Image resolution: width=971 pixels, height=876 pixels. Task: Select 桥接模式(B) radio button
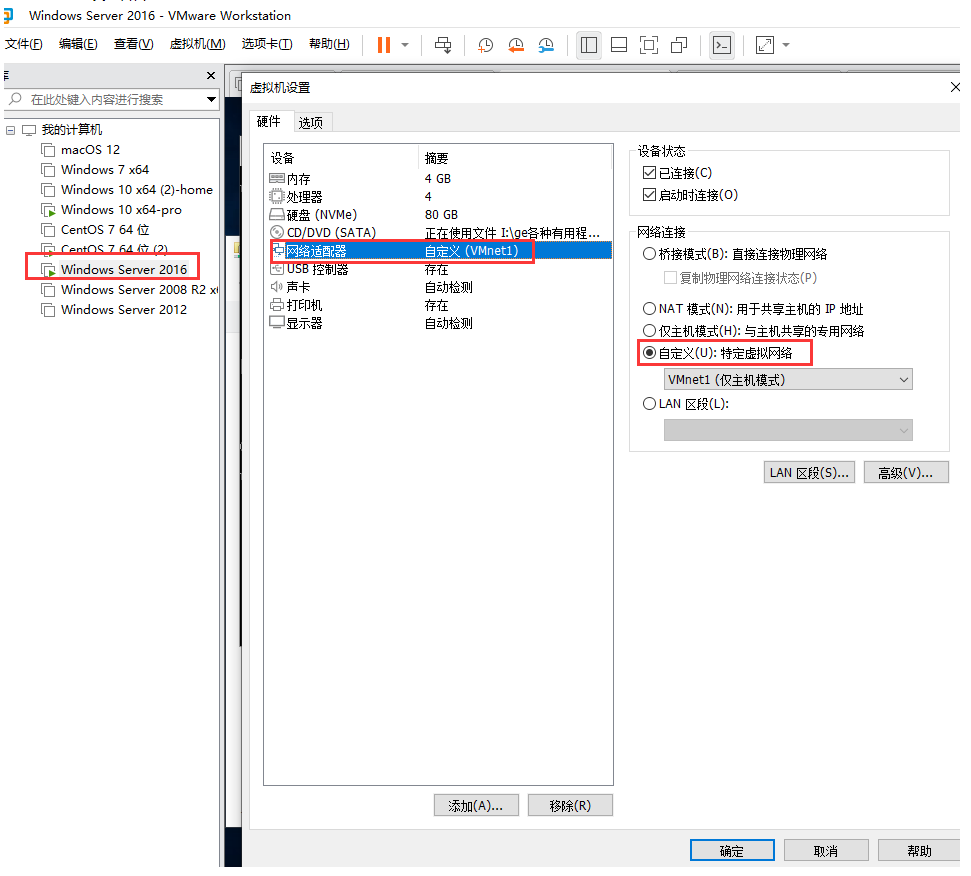click(x=649, y=254)
